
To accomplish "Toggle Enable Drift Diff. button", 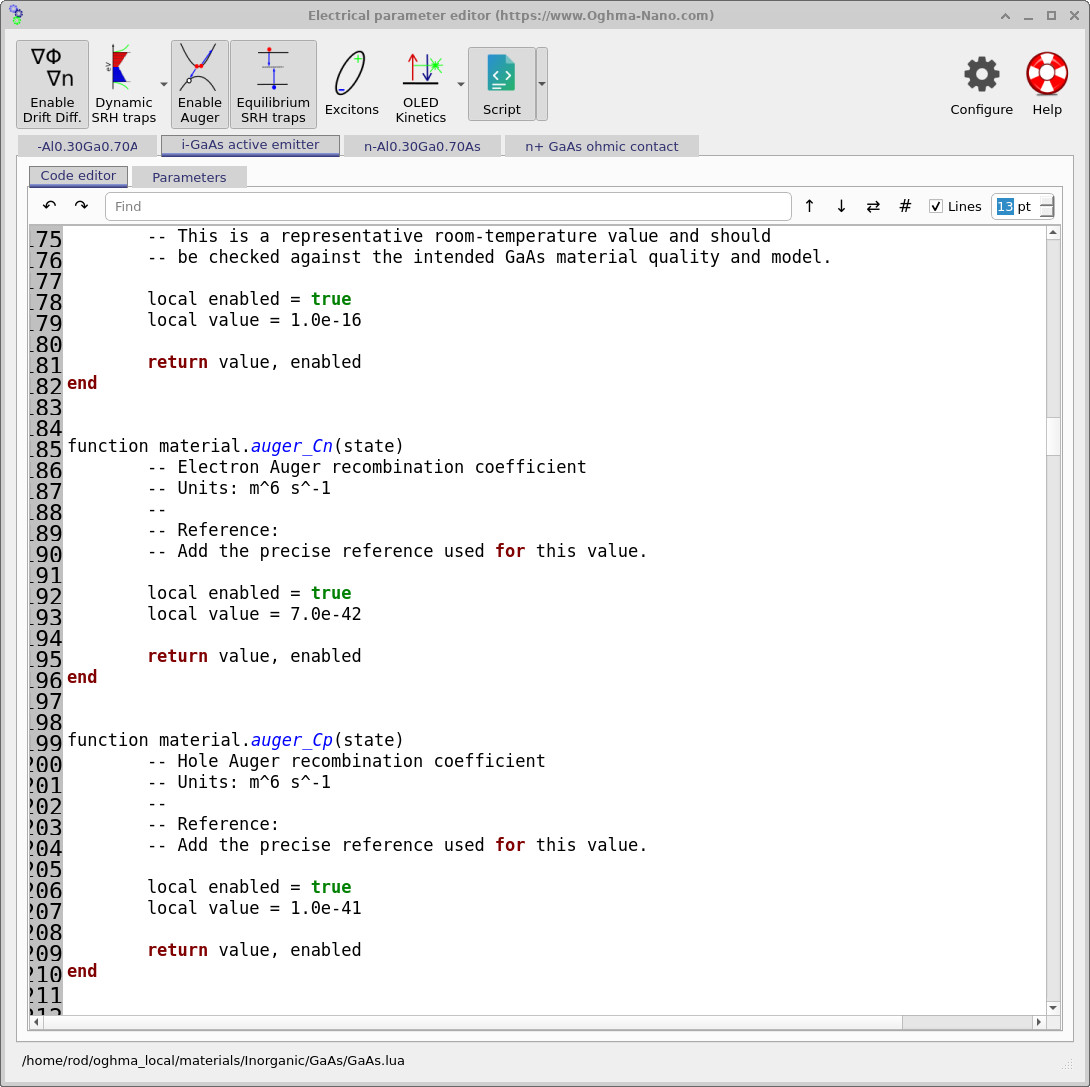I will point(52,84).
